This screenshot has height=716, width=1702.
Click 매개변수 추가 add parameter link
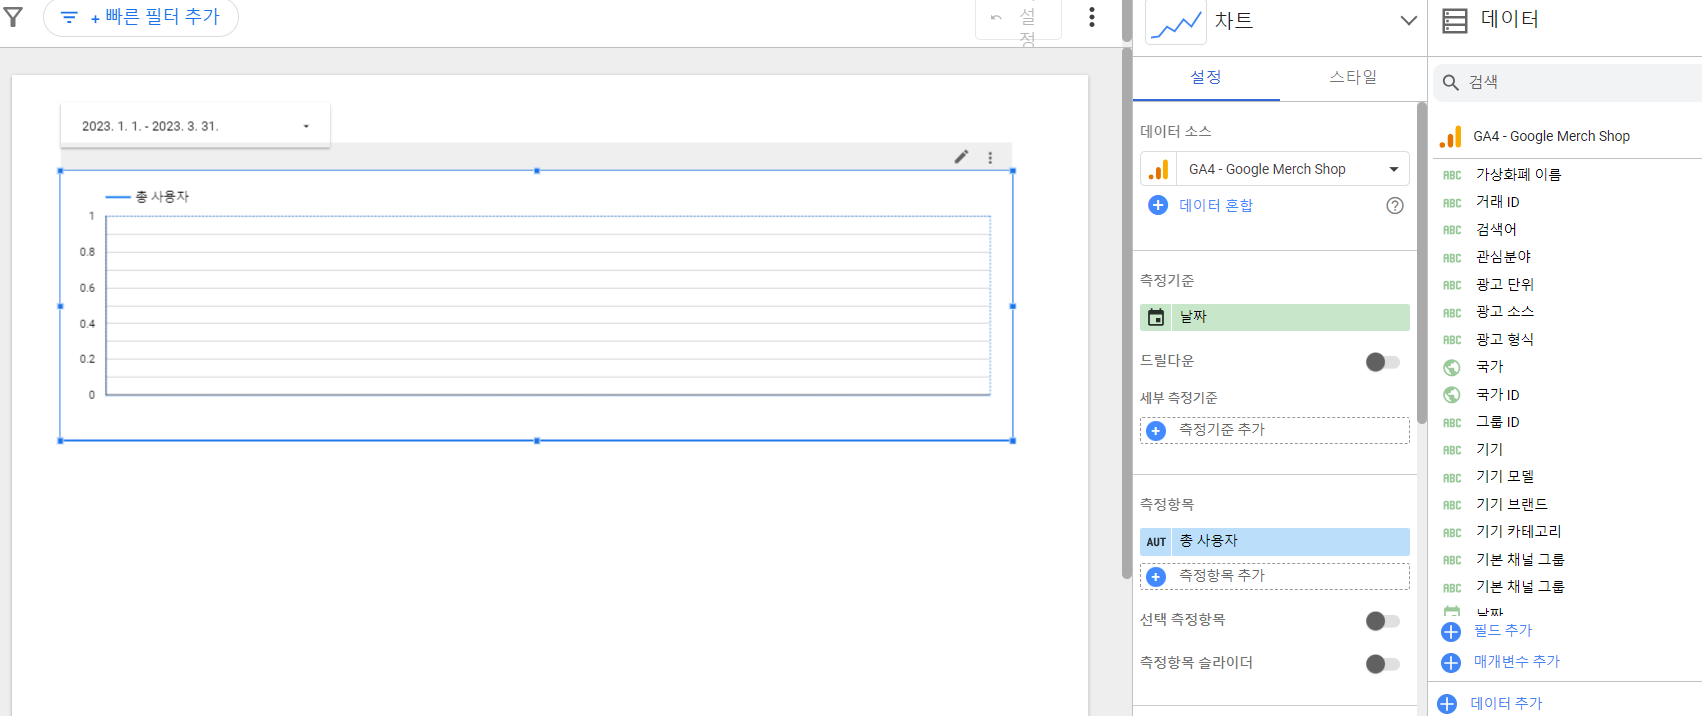point(1516,662)
